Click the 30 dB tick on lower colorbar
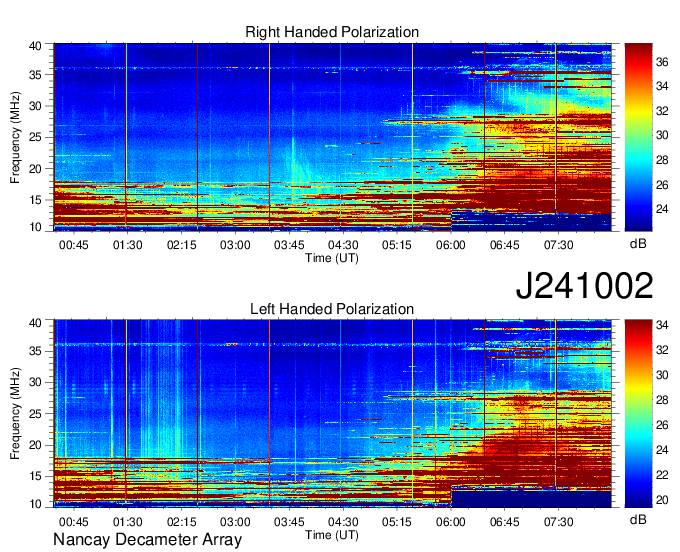This screenshot has height=552, width=680. (x=662, y=375)
